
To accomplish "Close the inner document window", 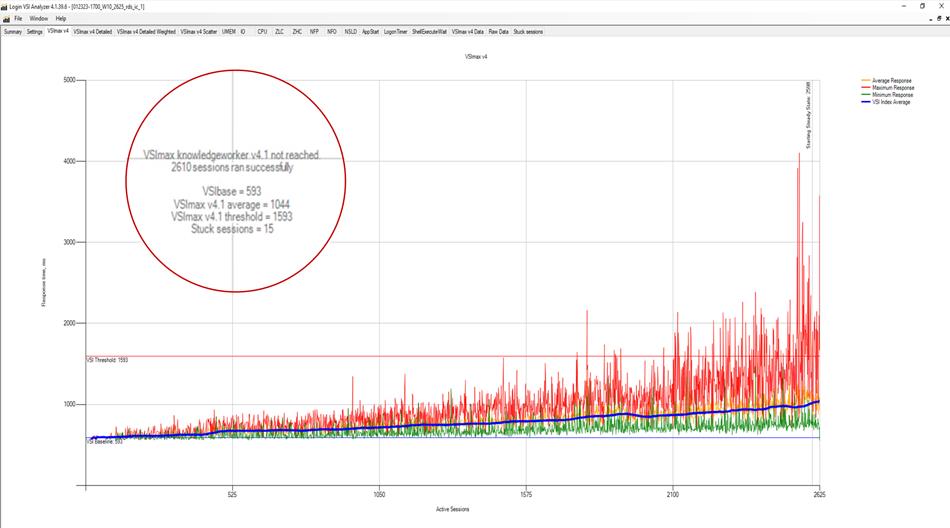I will tap(947, 19).
